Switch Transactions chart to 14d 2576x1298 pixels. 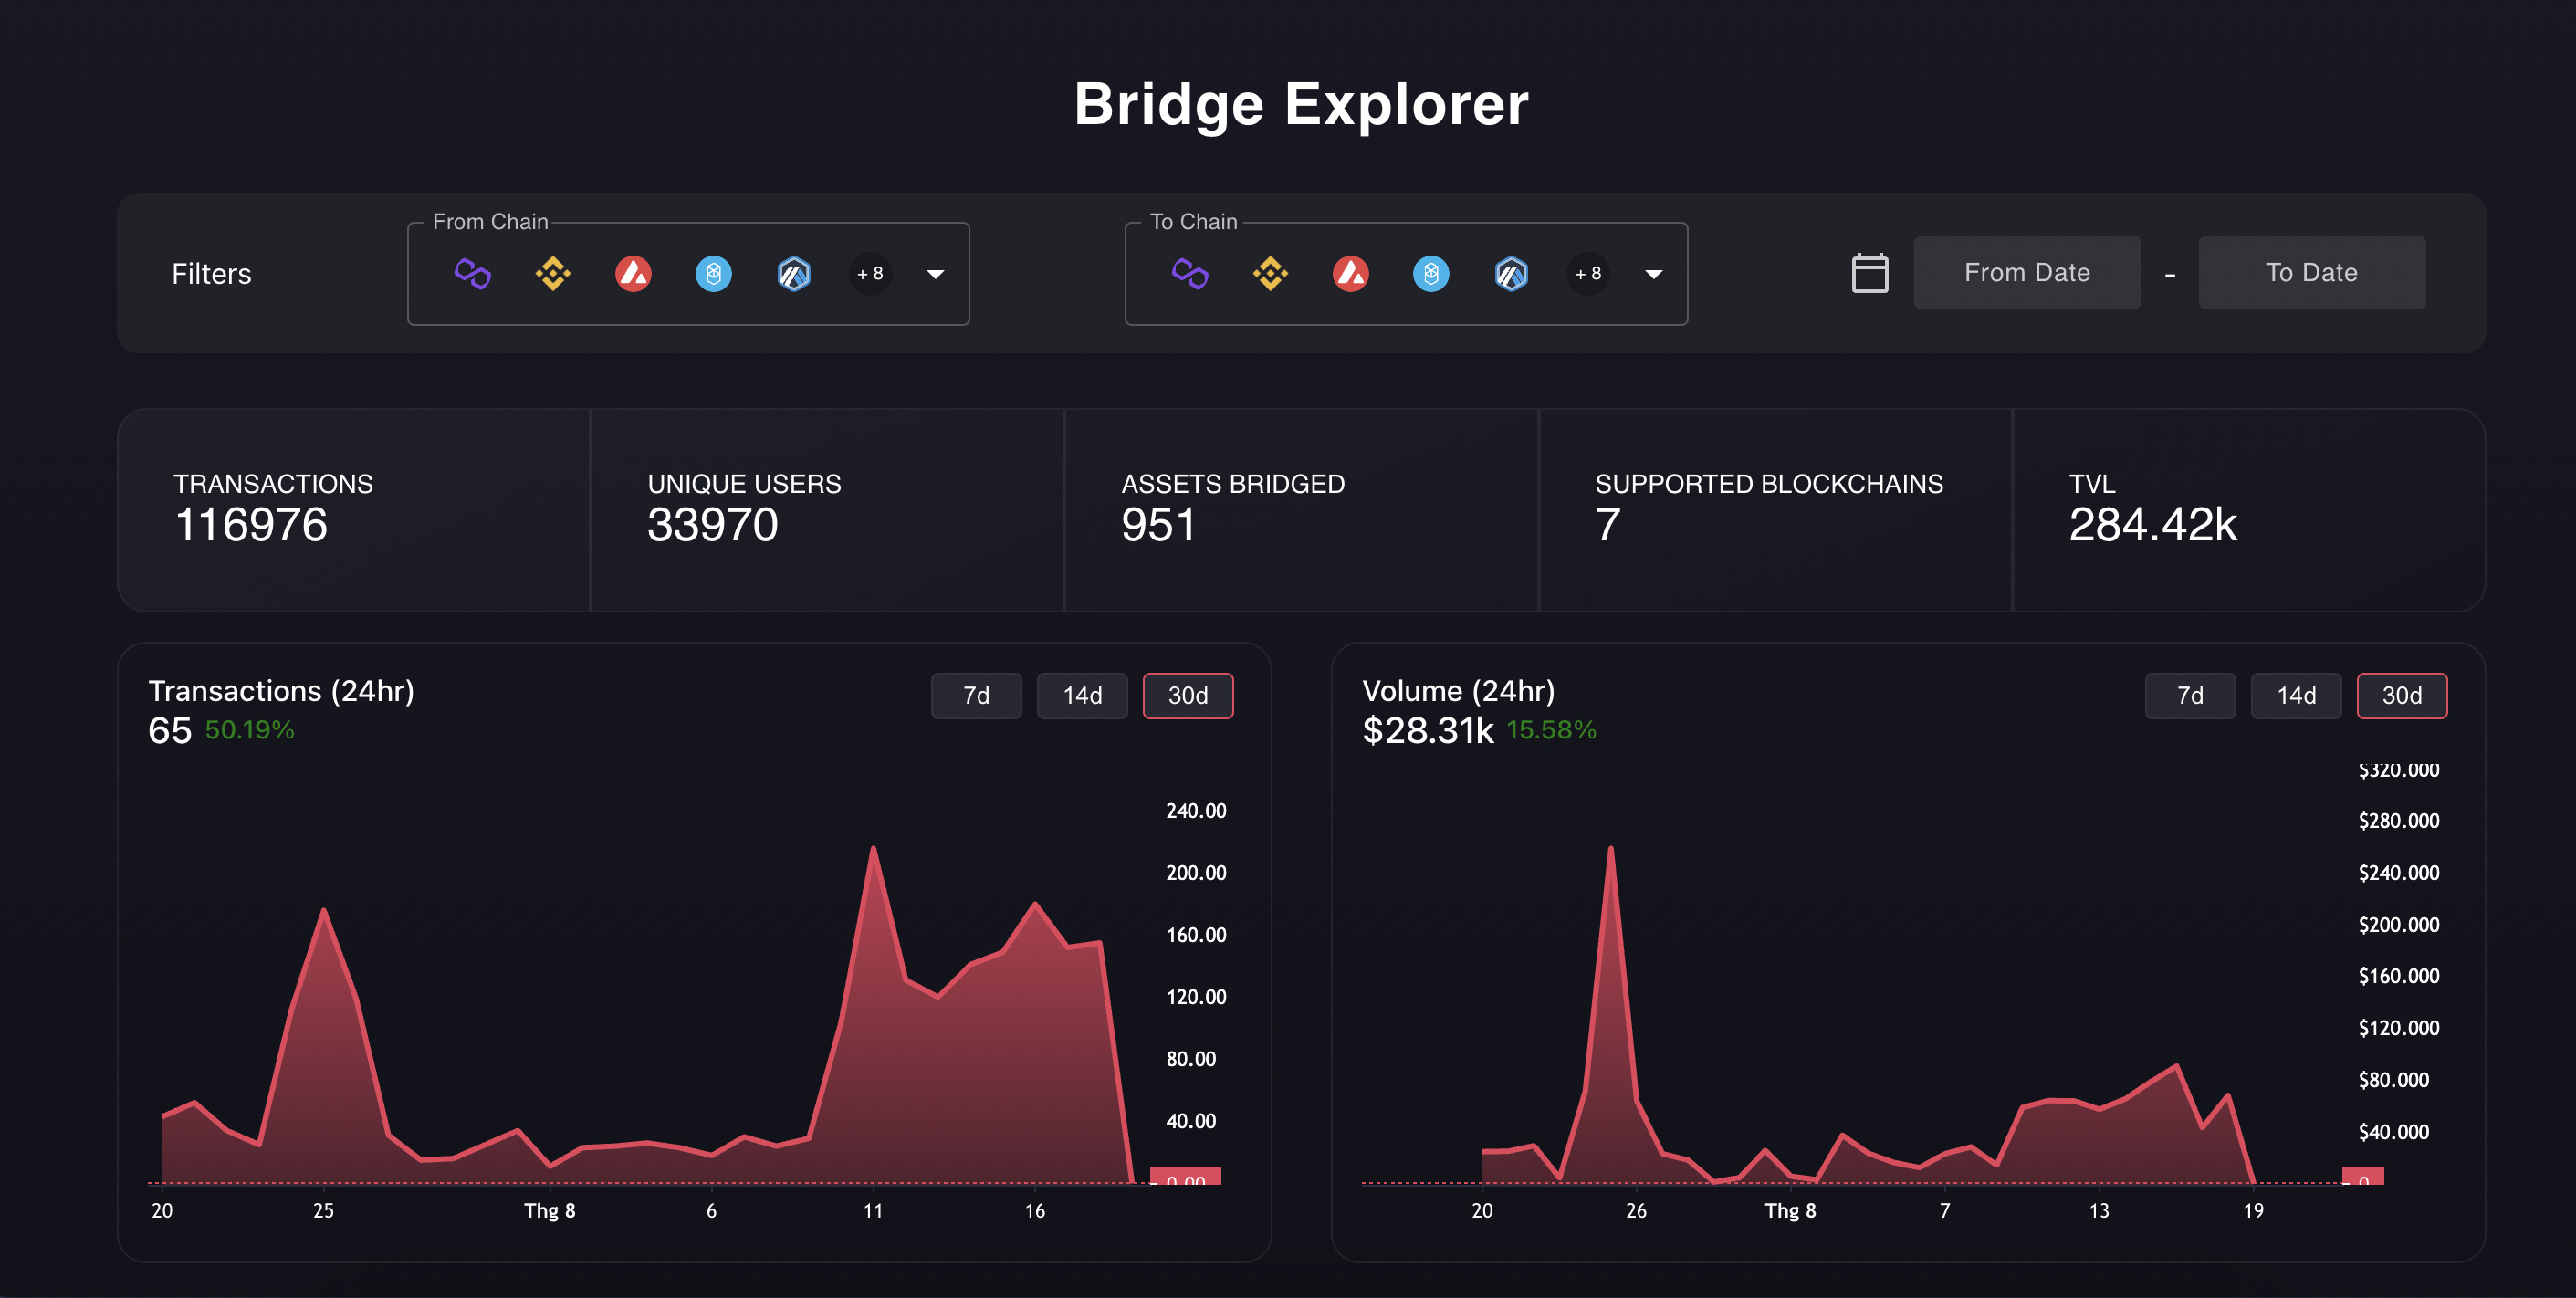pos(1082,695)
